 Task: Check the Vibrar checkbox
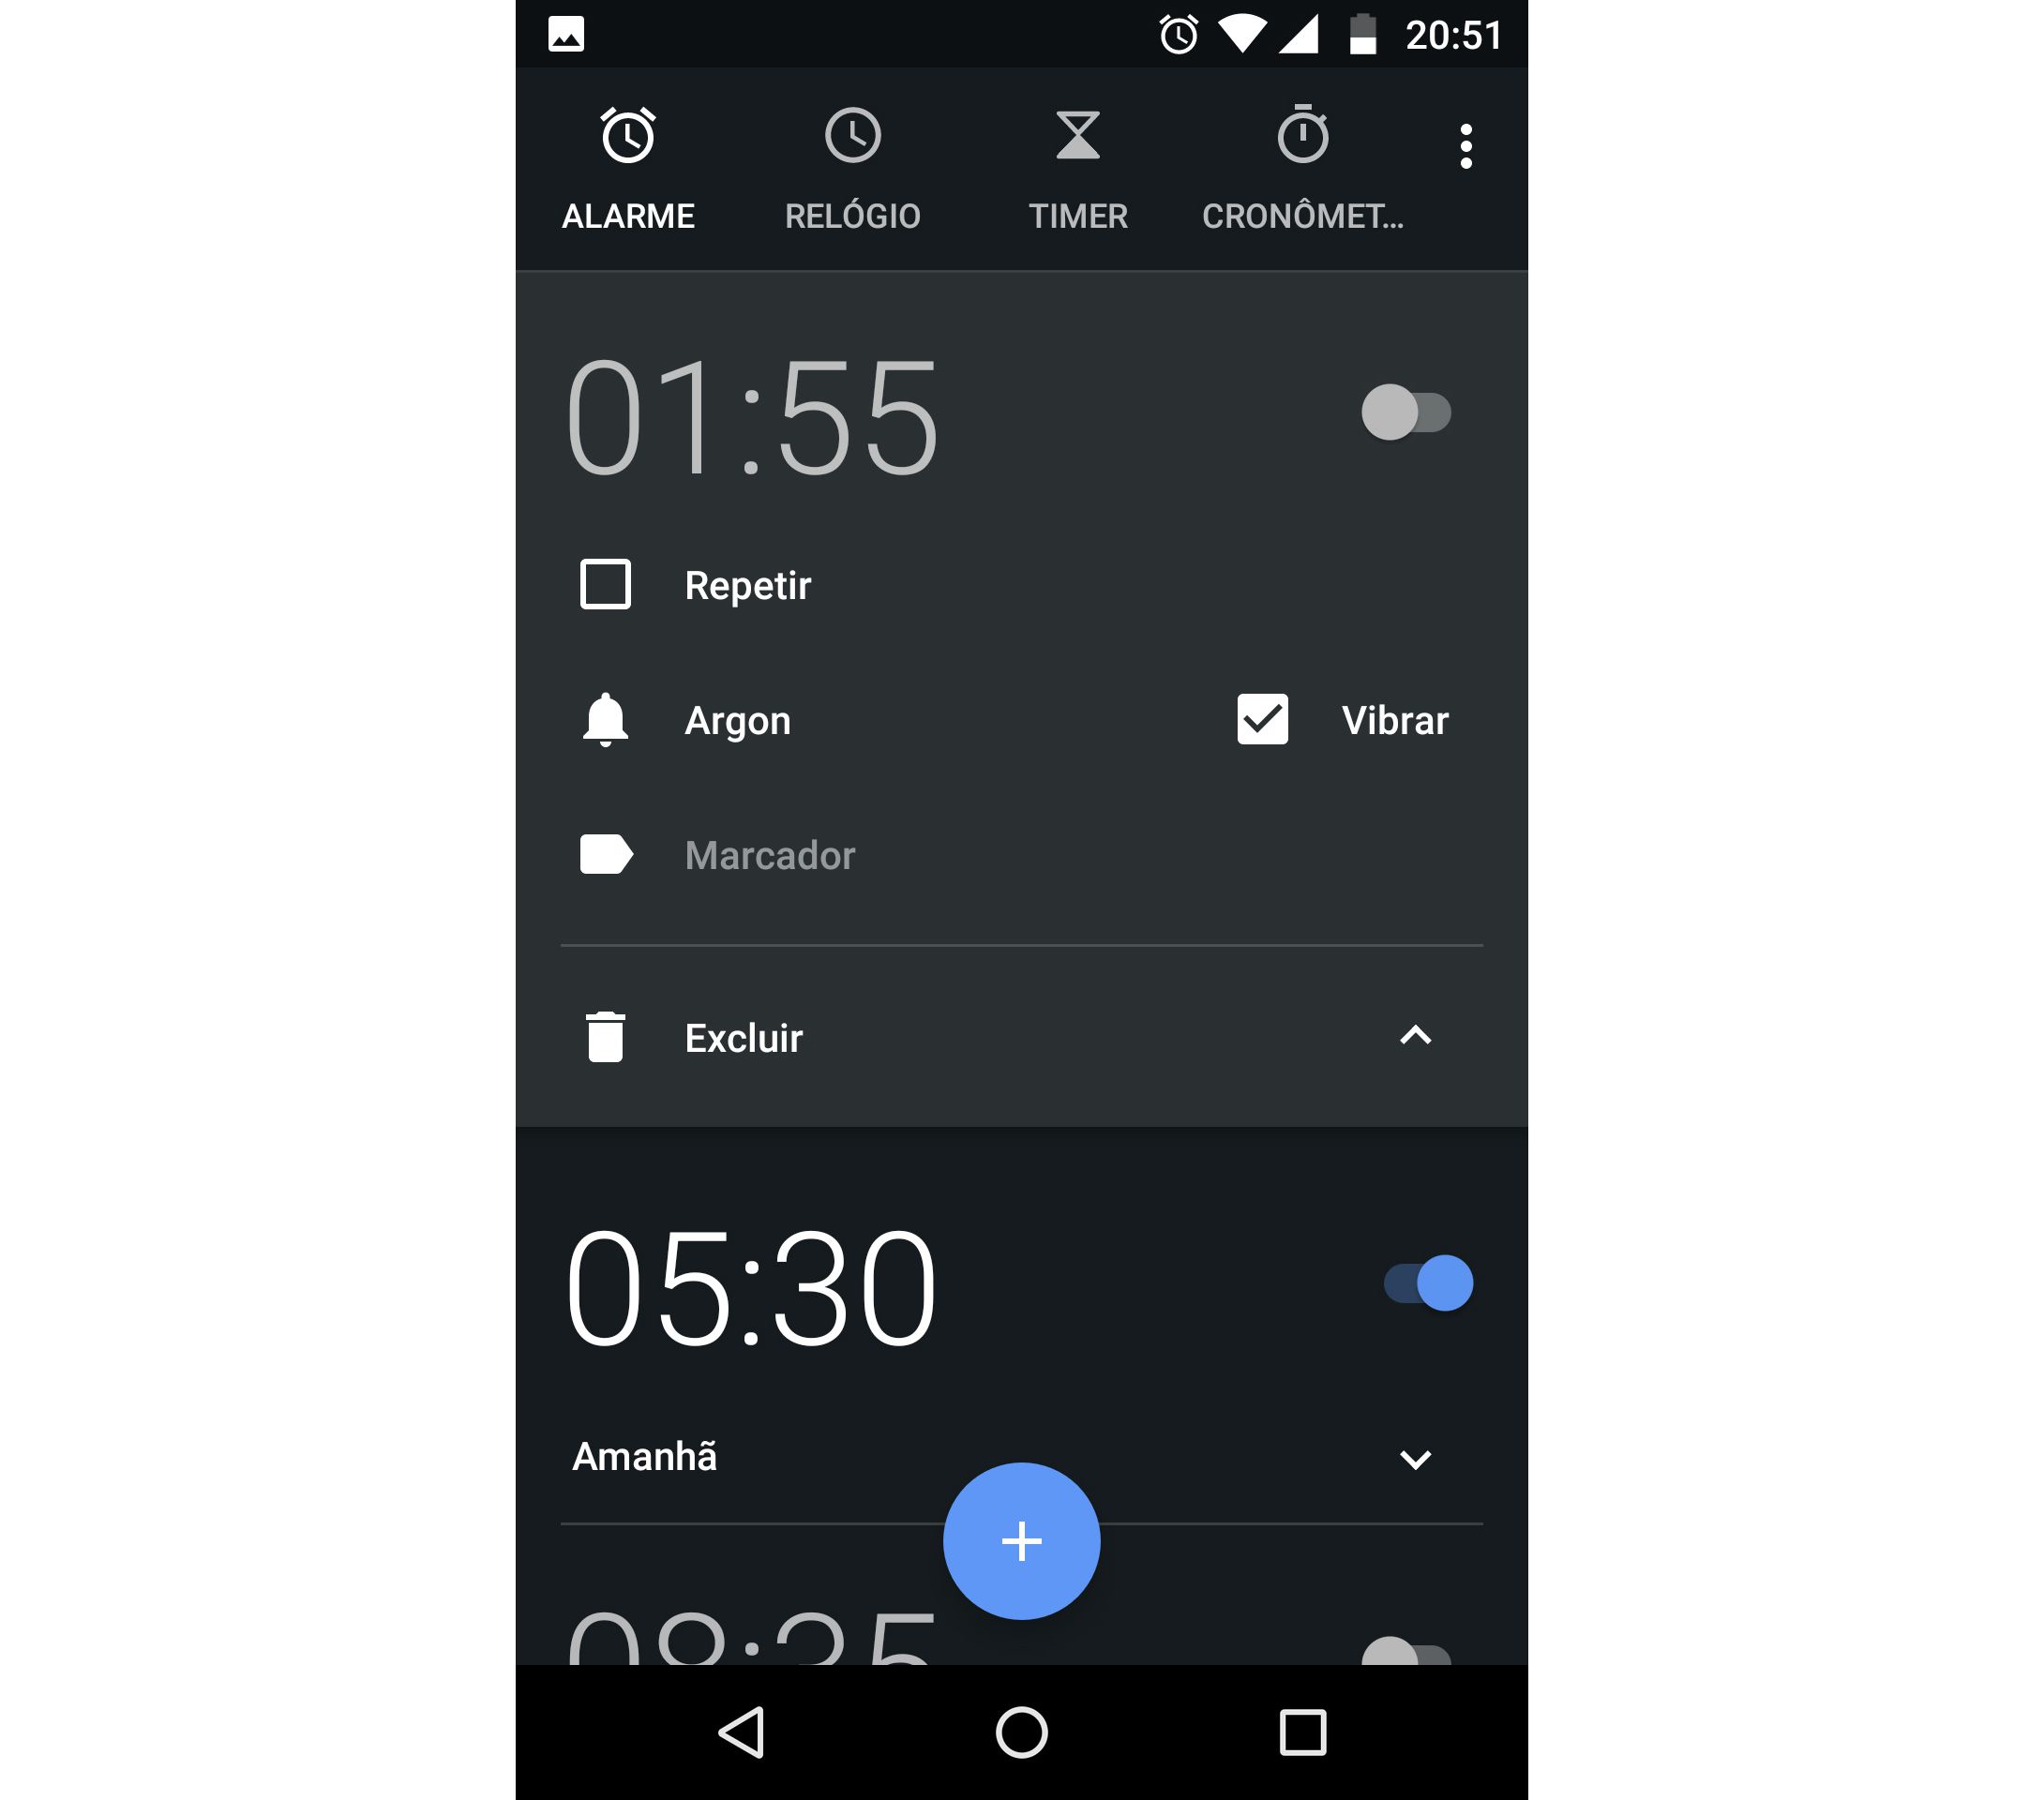1258,717
